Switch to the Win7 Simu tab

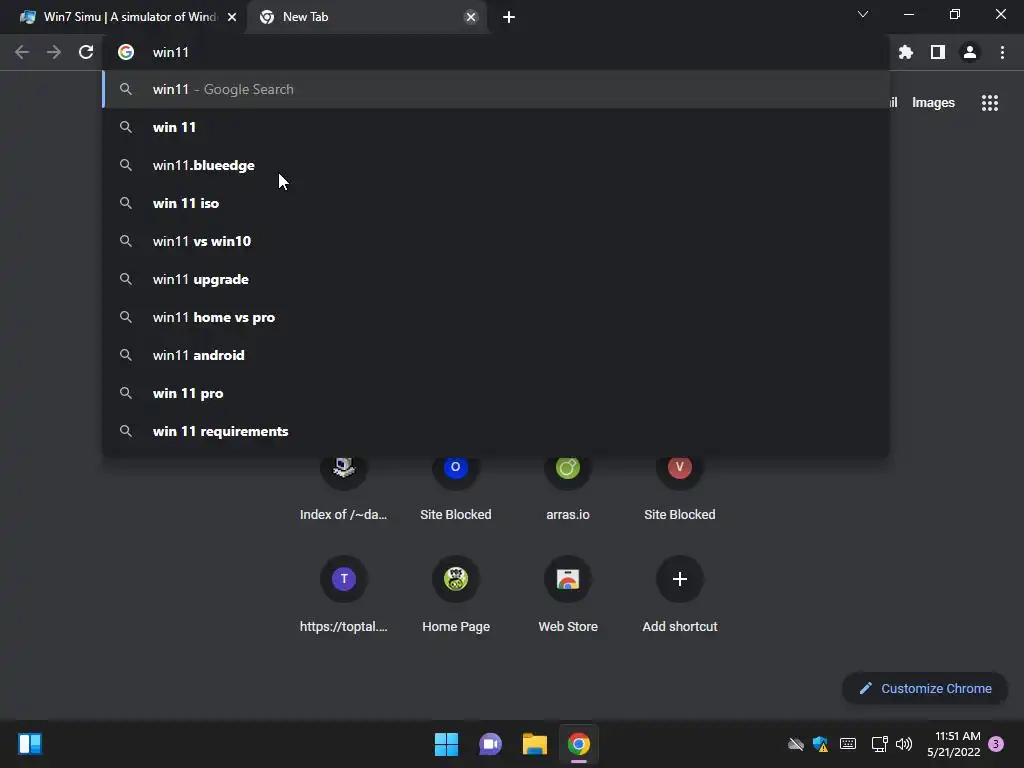pos(123,17)
